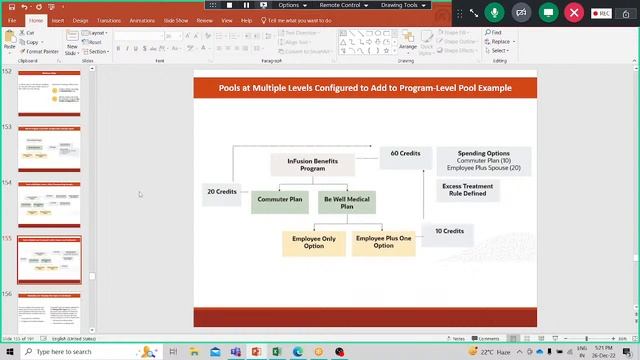The height and width of the screenshot is (360, 640).
Task: Select the Commuter Plan box on slide
Action: (280, 202)
